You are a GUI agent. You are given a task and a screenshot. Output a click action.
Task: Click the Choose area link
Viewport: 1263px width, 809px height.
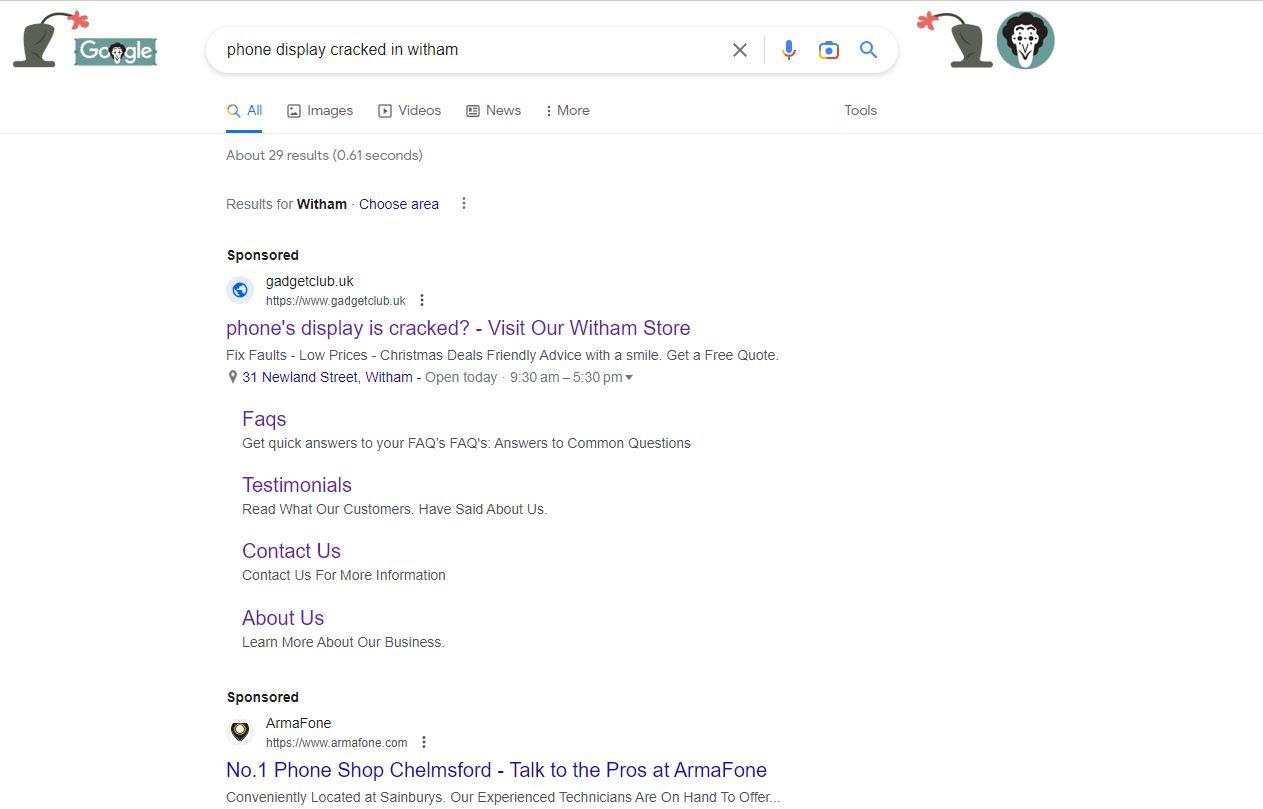coord(399,204)
